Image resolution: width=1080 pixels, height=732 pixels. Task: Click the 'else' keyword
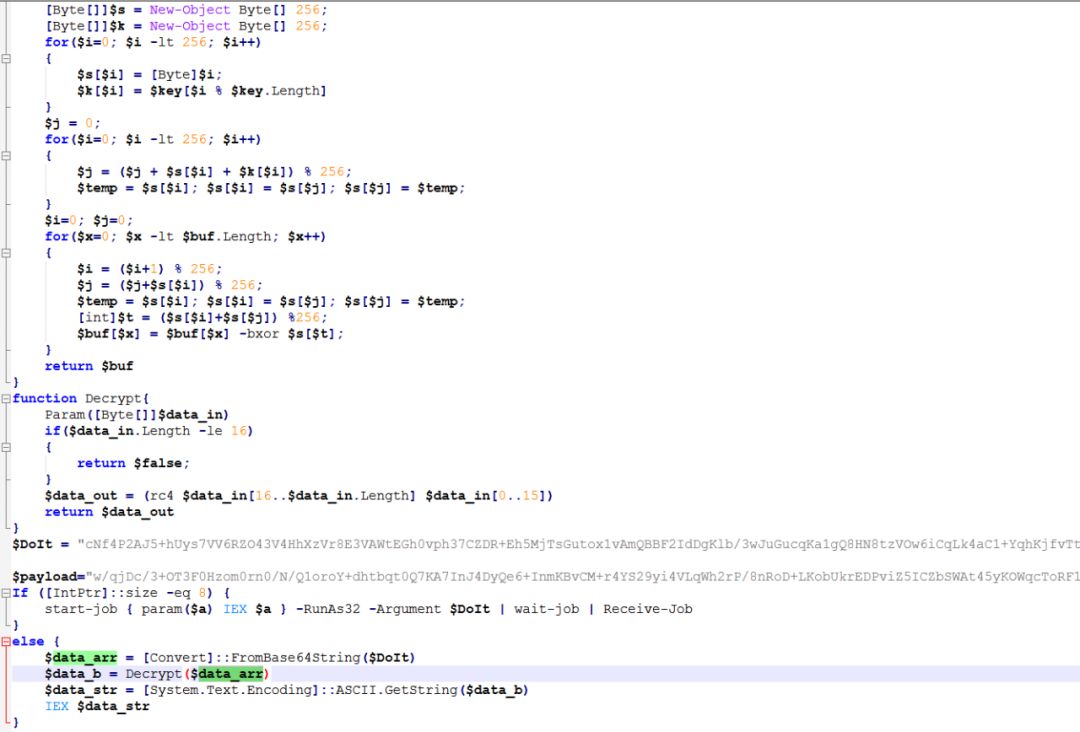28,642
